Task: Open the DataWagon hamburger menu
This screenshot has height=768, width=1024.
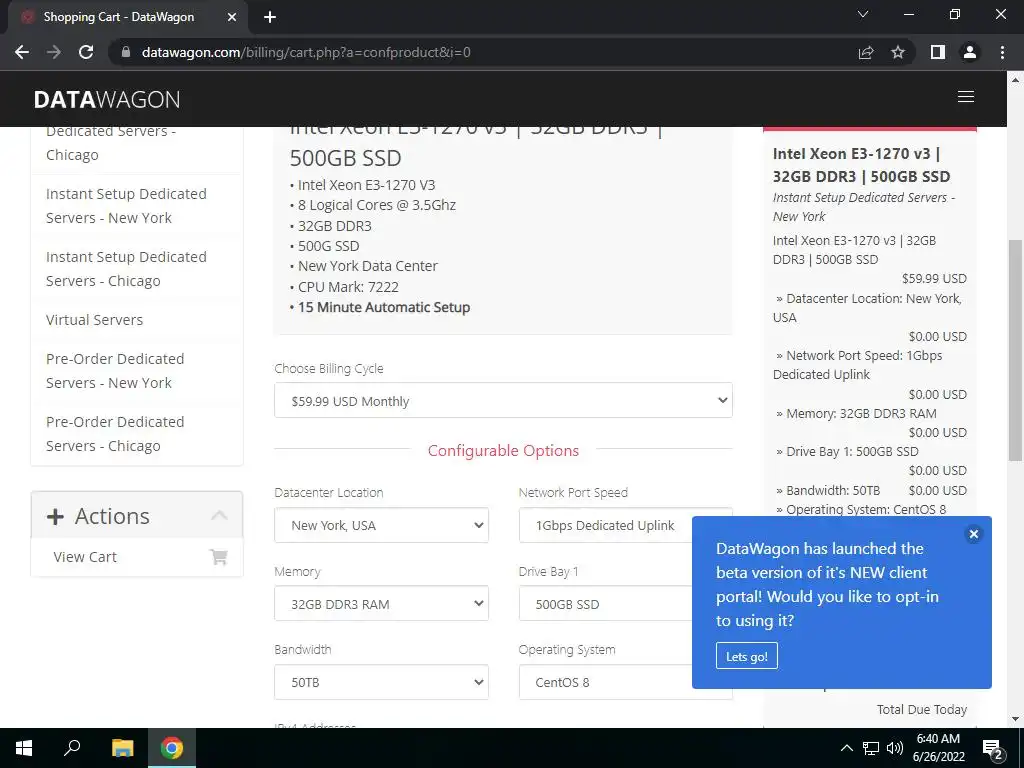Action: pos(966,97)
